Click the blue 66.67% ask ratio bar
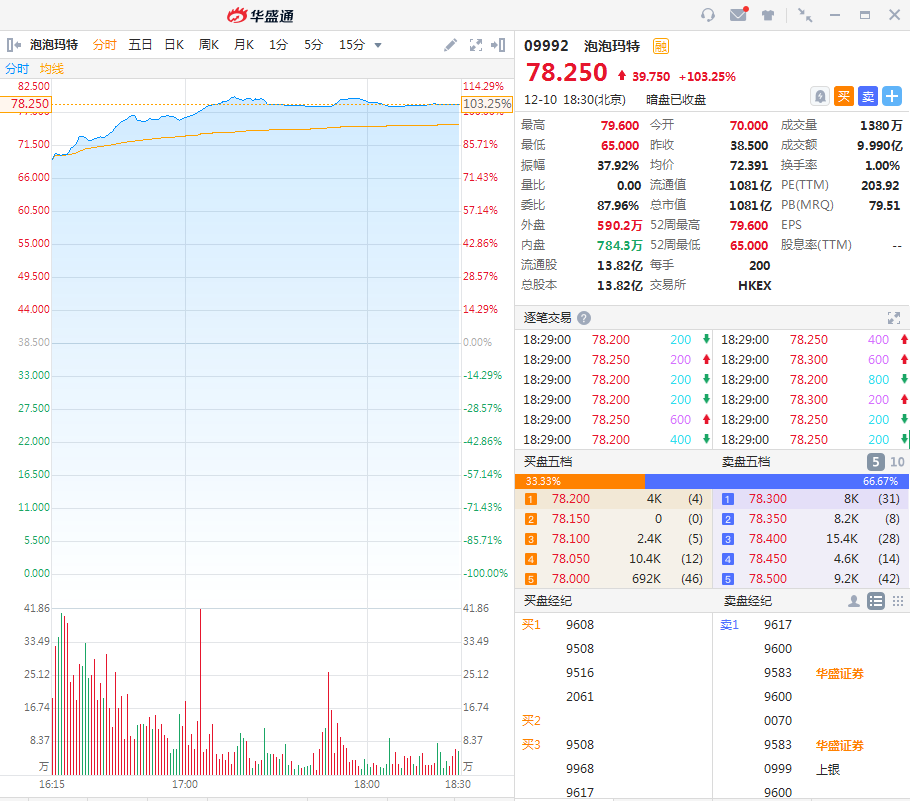Screen dimensions: 910x801 [x=777, y=481]
